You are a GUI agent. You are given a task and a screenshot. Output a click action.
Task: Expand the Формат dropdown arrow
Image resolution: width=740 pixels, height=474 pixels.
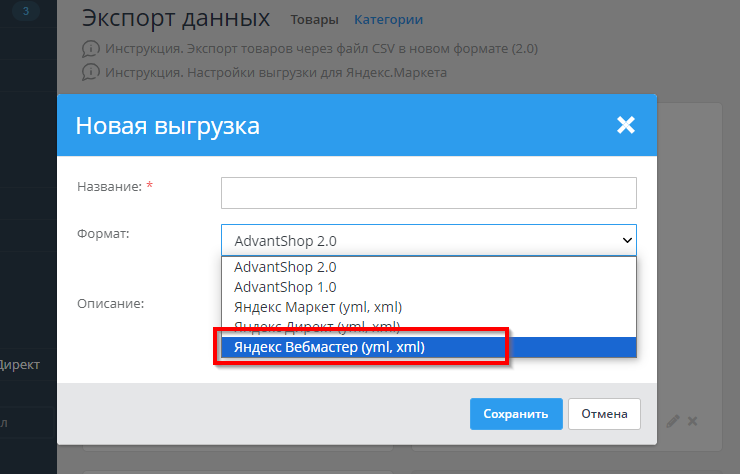click(627, 240)
